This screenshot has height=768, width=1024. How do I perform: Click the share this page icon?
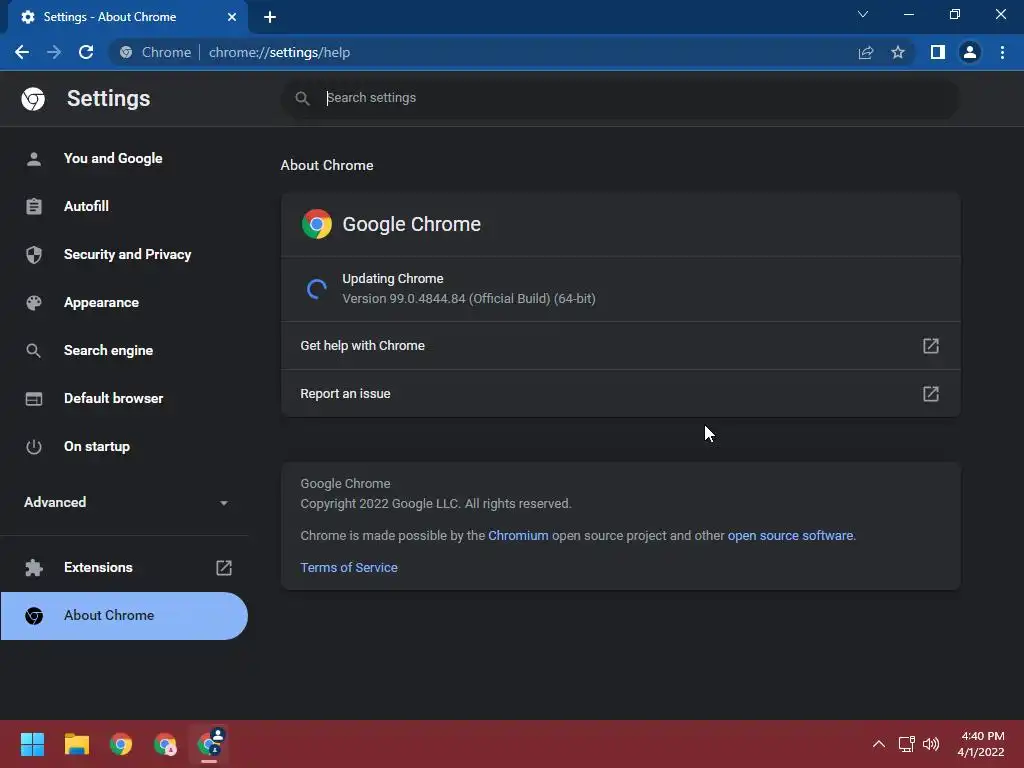865,52
